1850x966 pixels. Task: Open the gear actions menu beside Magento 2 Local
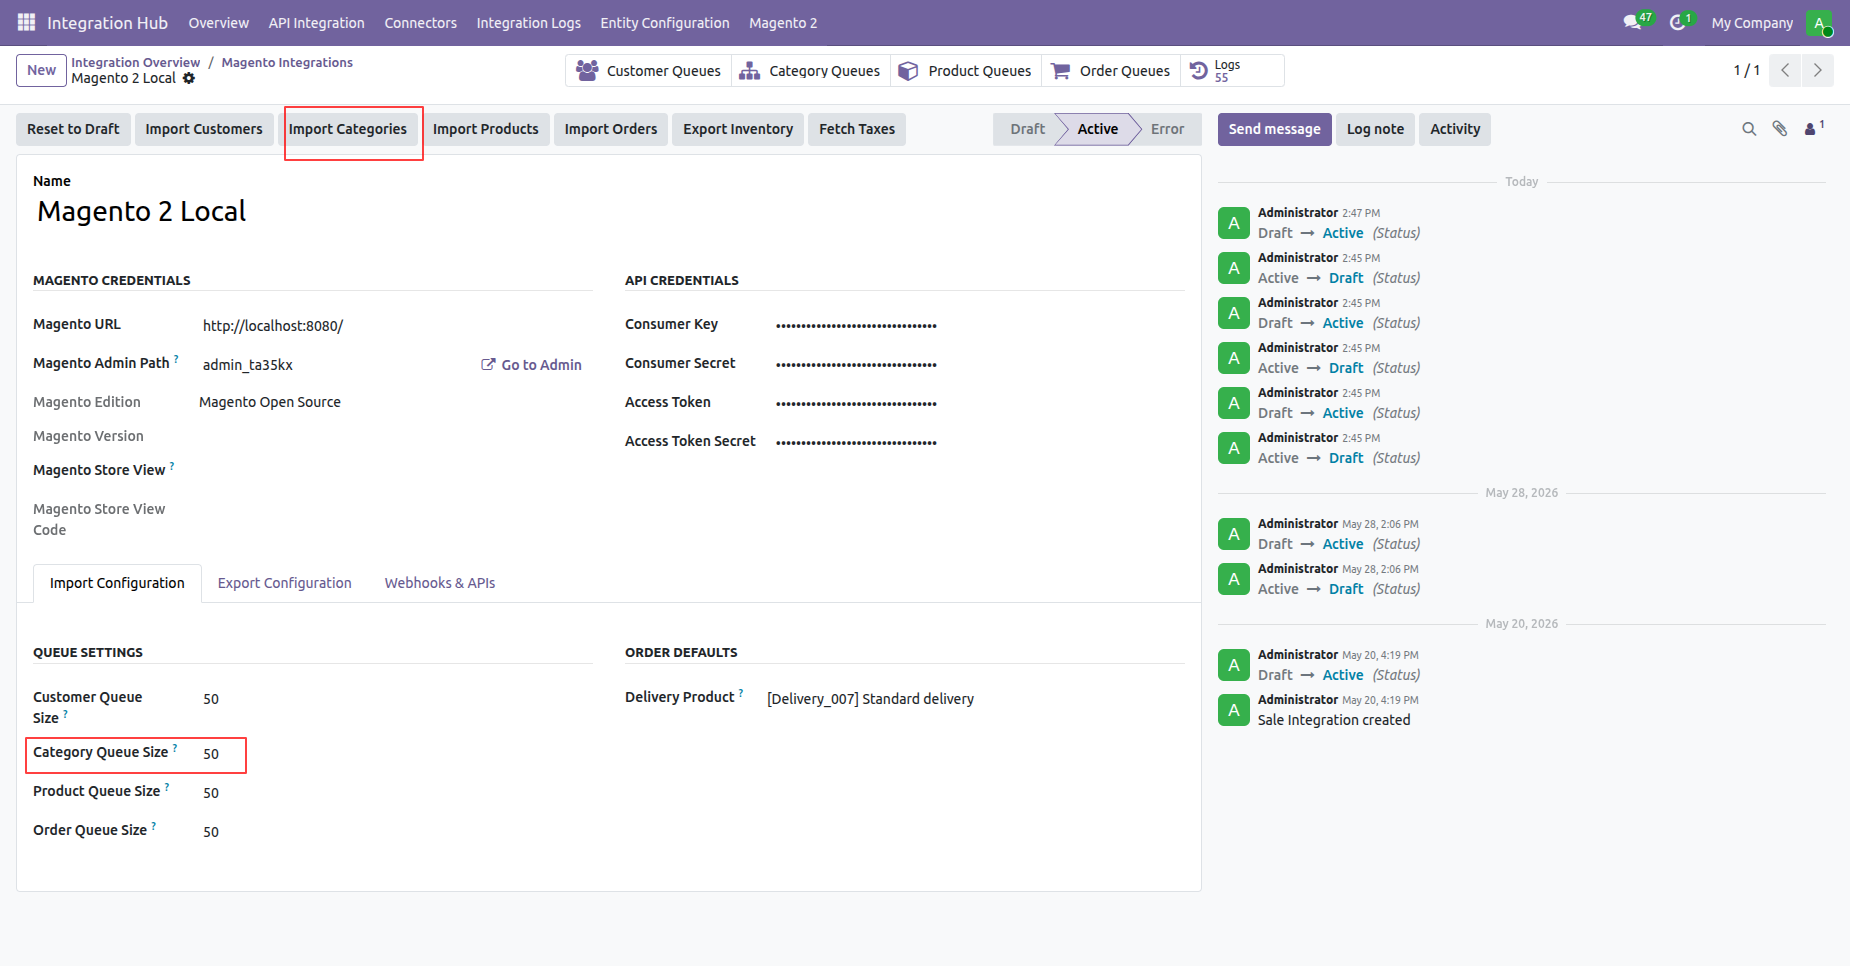[x=189, y=78]
